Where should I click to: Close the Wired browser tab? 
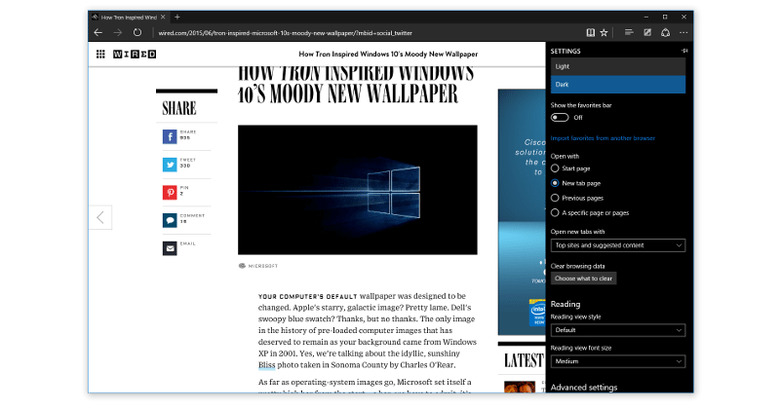coord(163,17)
